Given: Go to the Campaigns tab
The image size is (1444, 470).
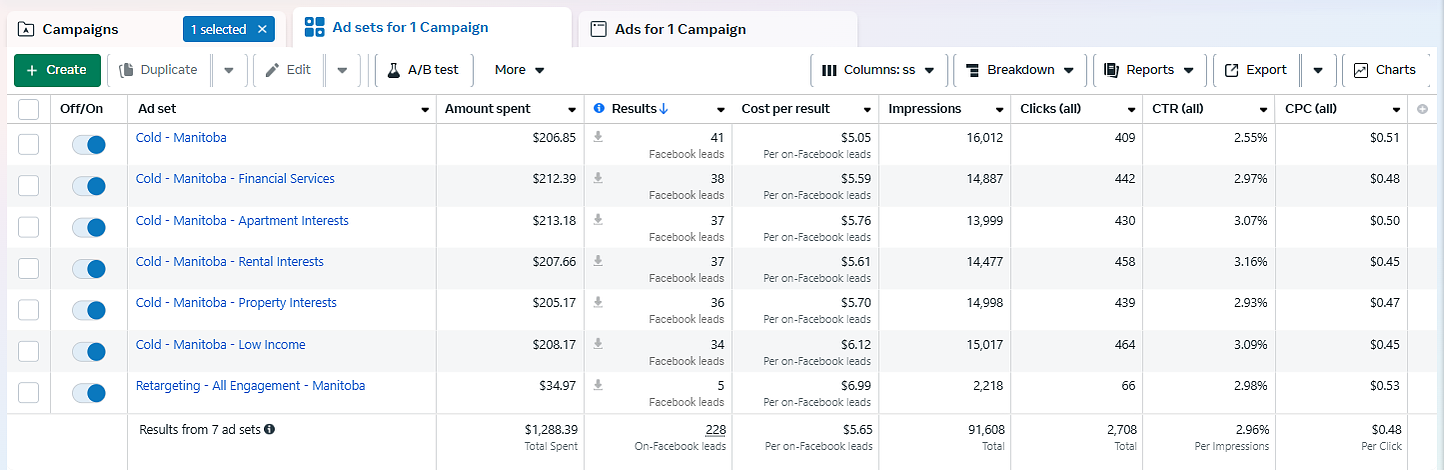Looking at the screenshot, I should (x=80, y=29).
